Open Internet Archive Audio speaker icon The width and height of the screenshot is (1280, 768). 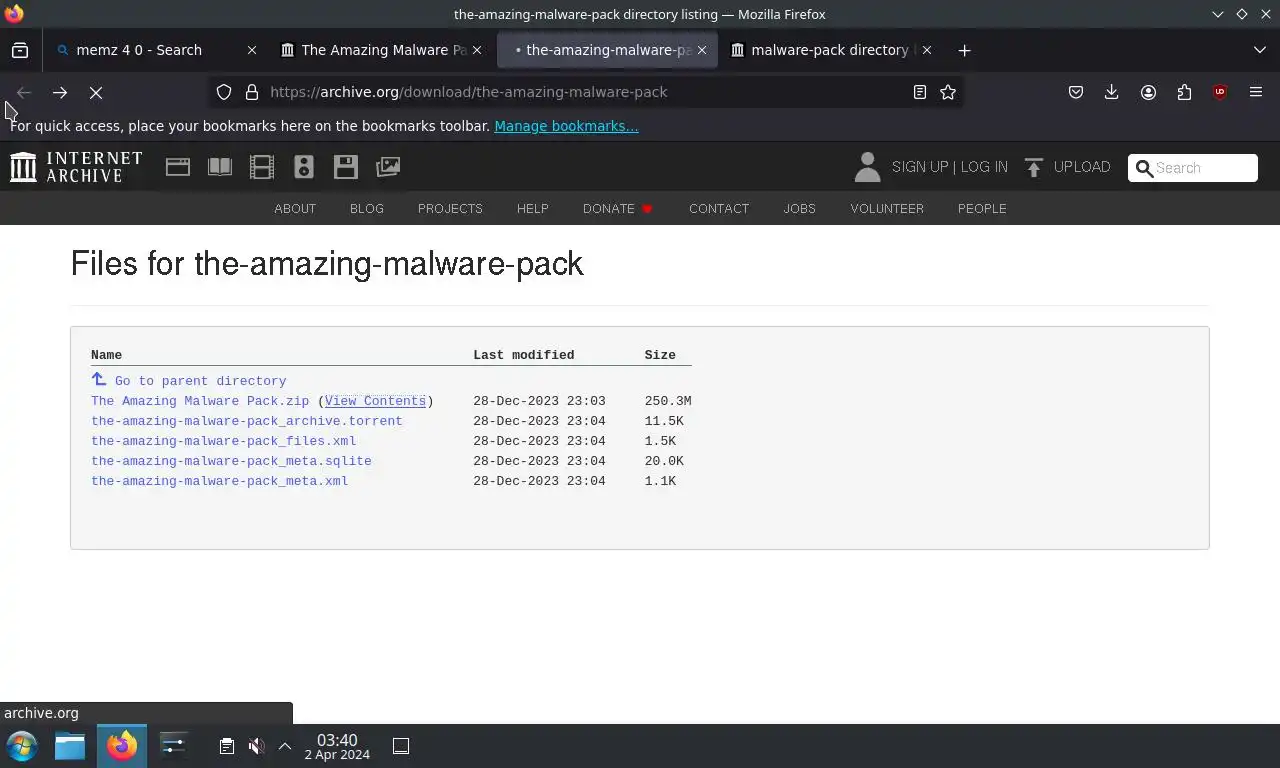[304, 167]
